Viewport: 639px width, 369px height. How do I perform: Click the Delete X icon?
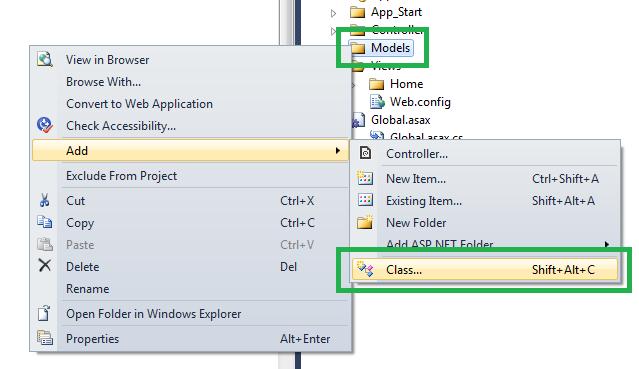(44, 265)
